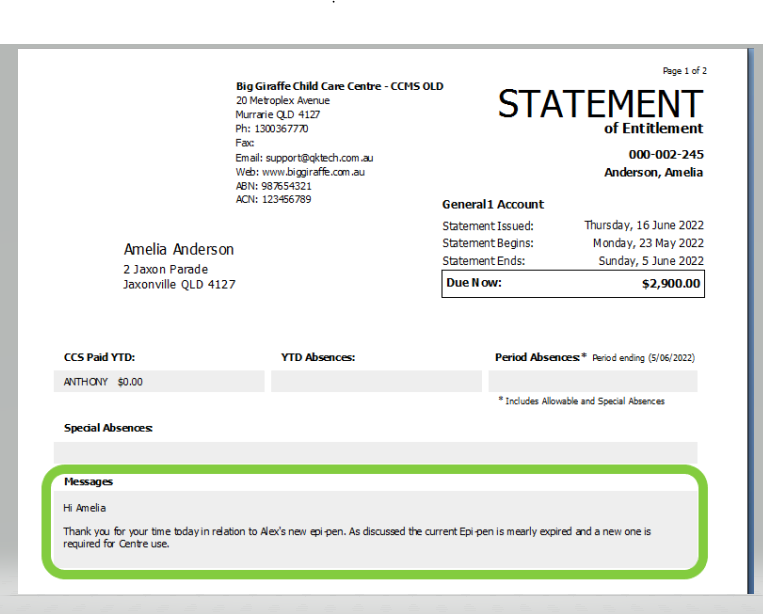Click 'YTD Absences:' heading
Viewport: 763px width, 614px height.
pos(318,357)
